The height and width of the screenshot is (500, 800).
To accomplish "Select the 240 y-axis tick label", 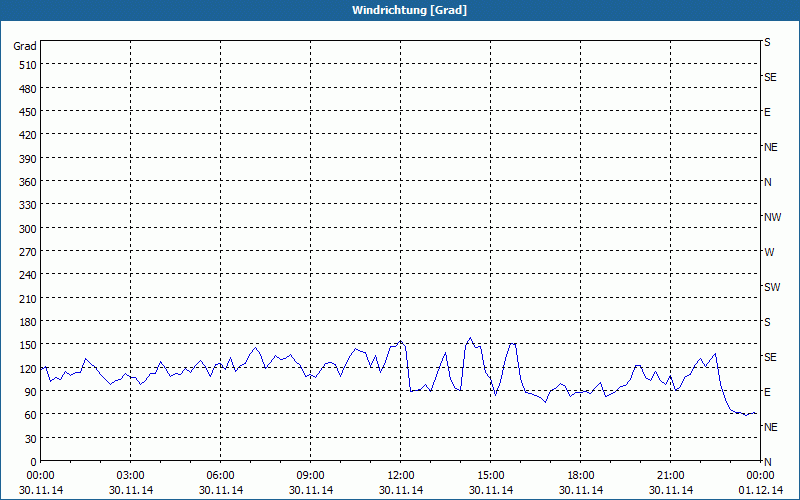I will 28,276.
